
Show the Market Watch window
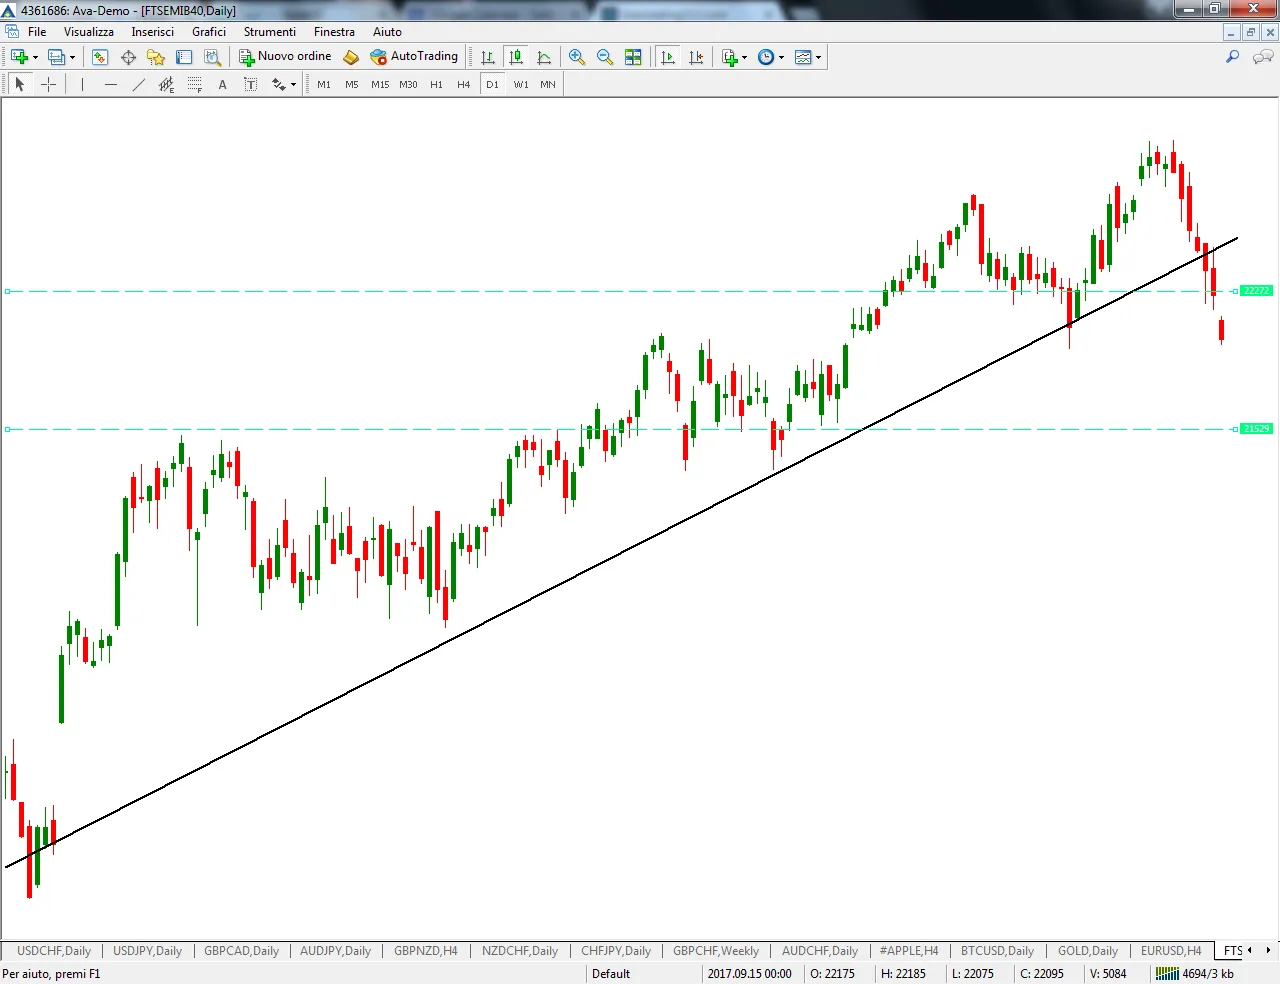100,57
